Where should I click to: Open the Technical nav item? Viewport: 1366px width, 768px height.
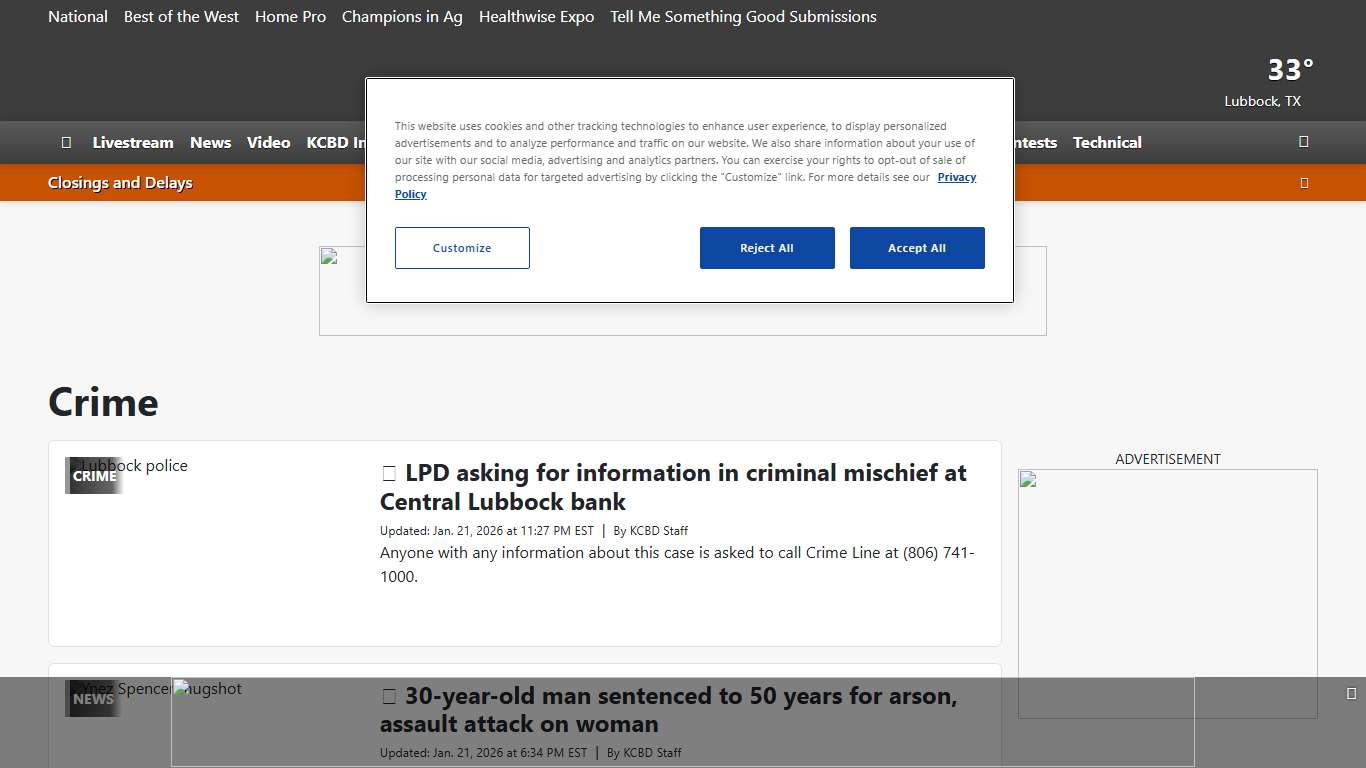(1106, 142)
